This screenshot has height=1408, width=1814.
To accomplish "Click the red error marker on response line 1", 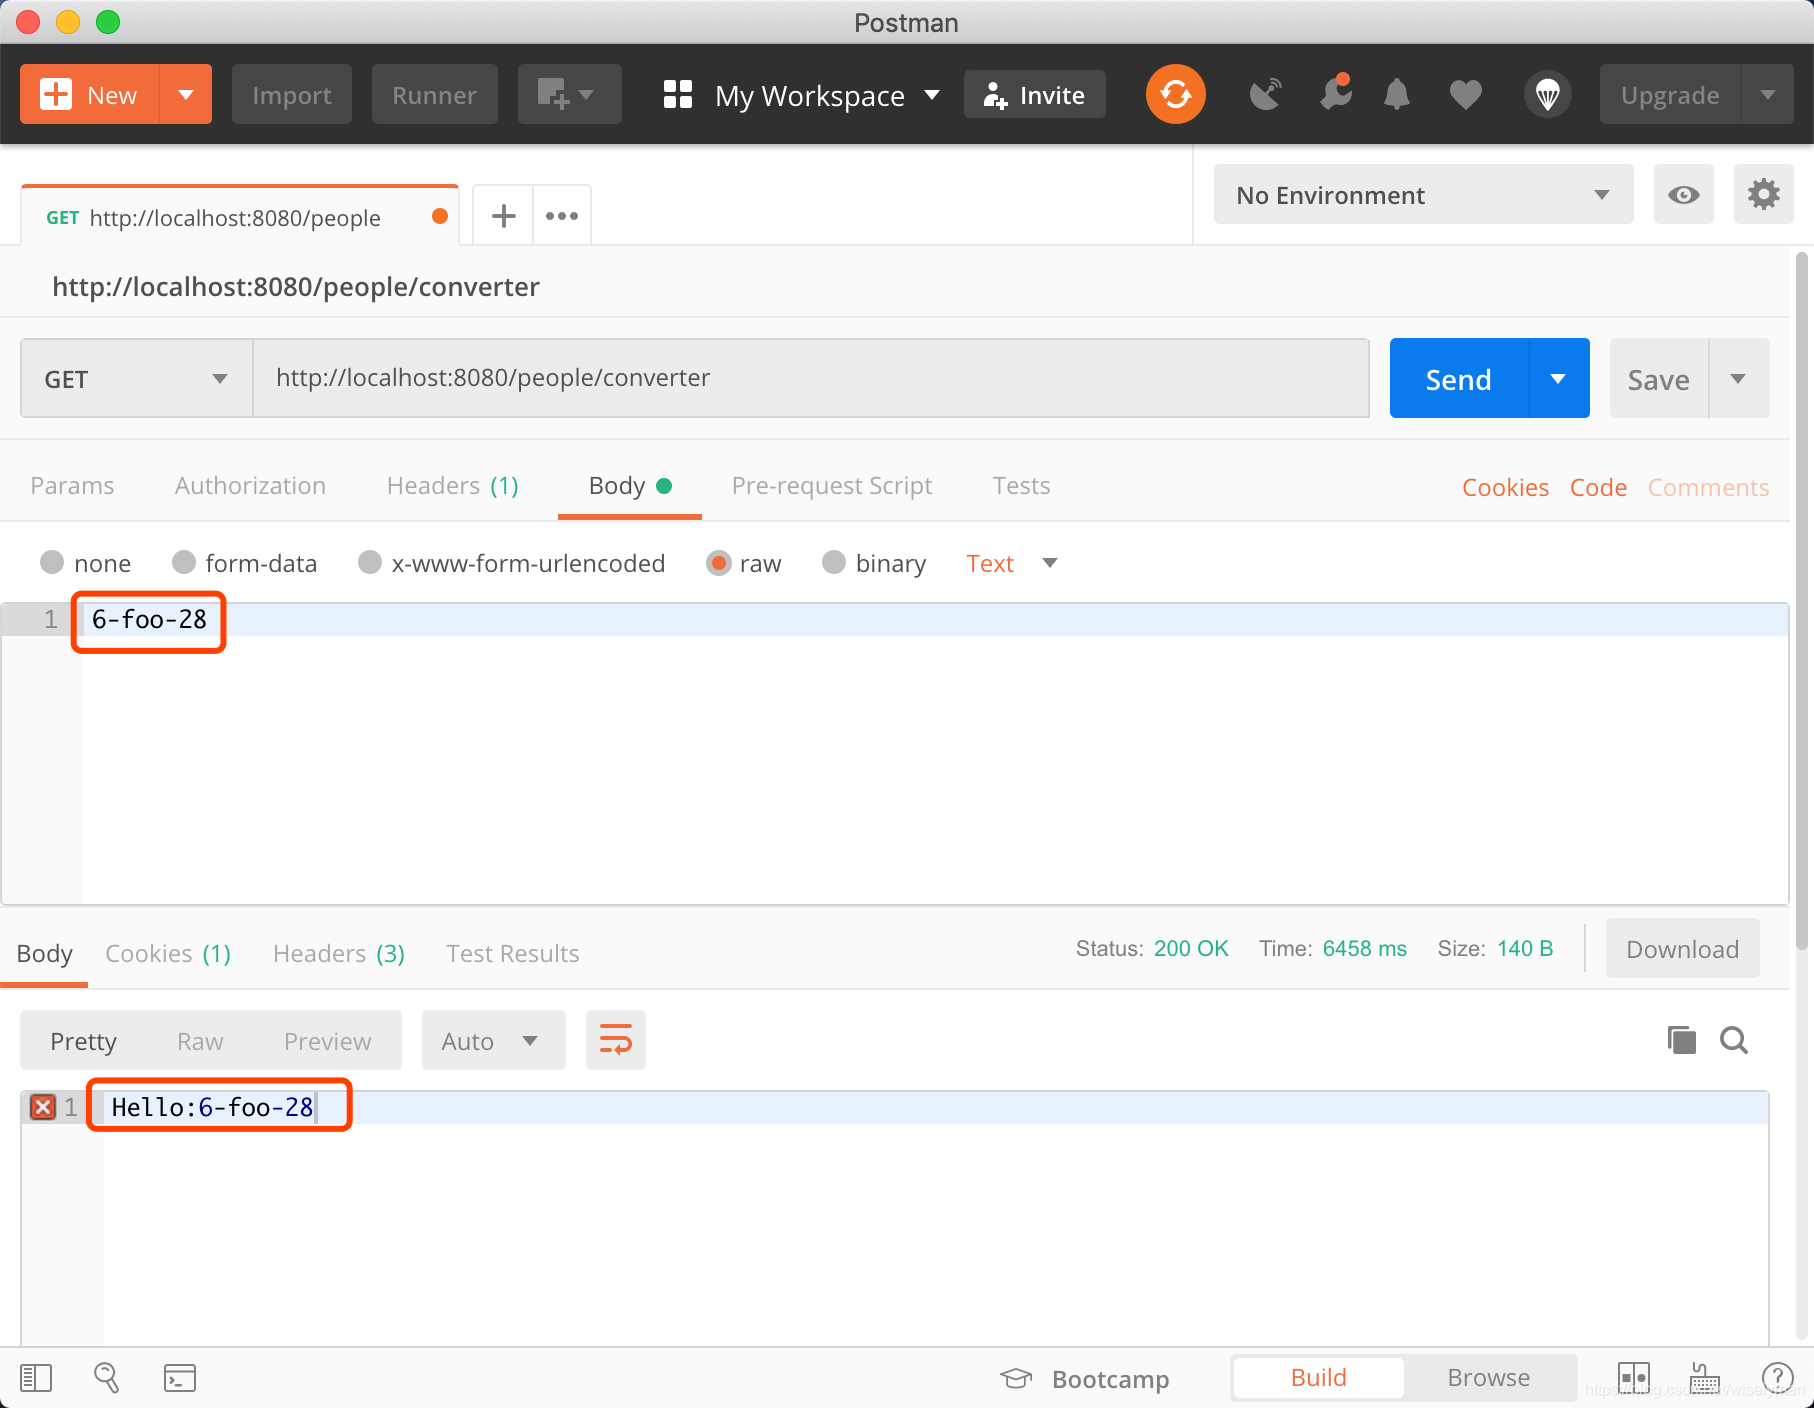I will pos(43,1107).
